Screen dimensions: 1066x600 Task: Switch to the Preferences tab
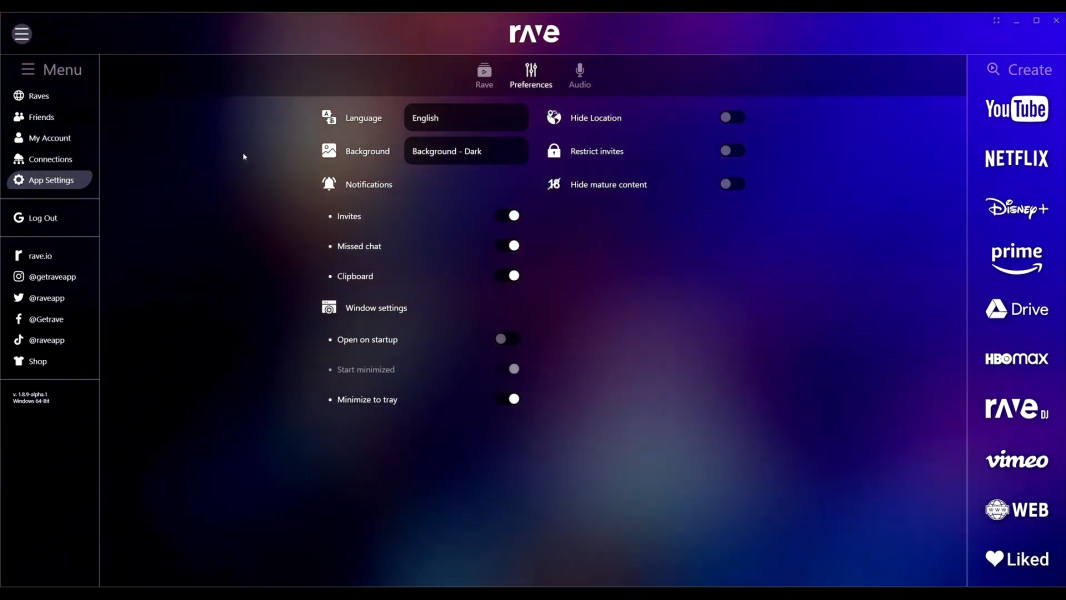[x=531, y=75]
